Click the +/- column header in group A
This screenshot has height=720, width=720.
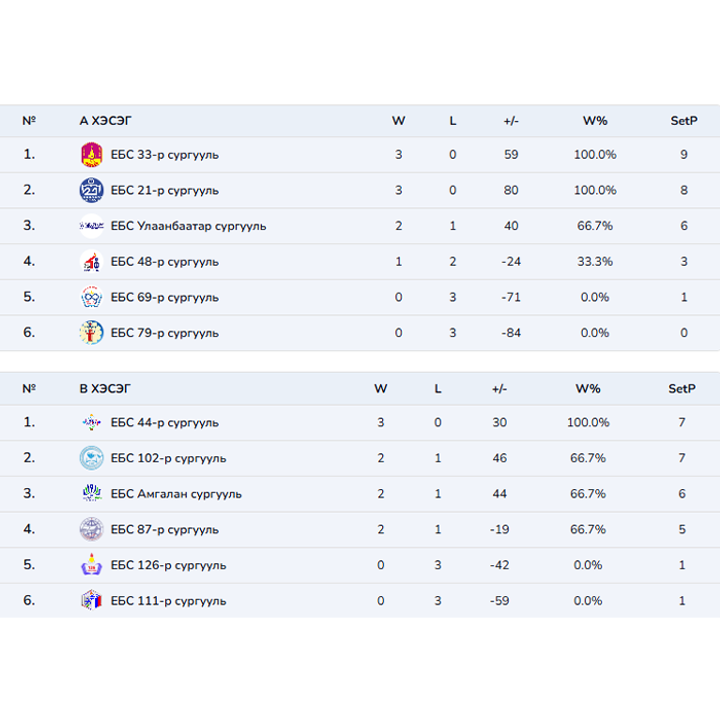click(x=511, y=121)
